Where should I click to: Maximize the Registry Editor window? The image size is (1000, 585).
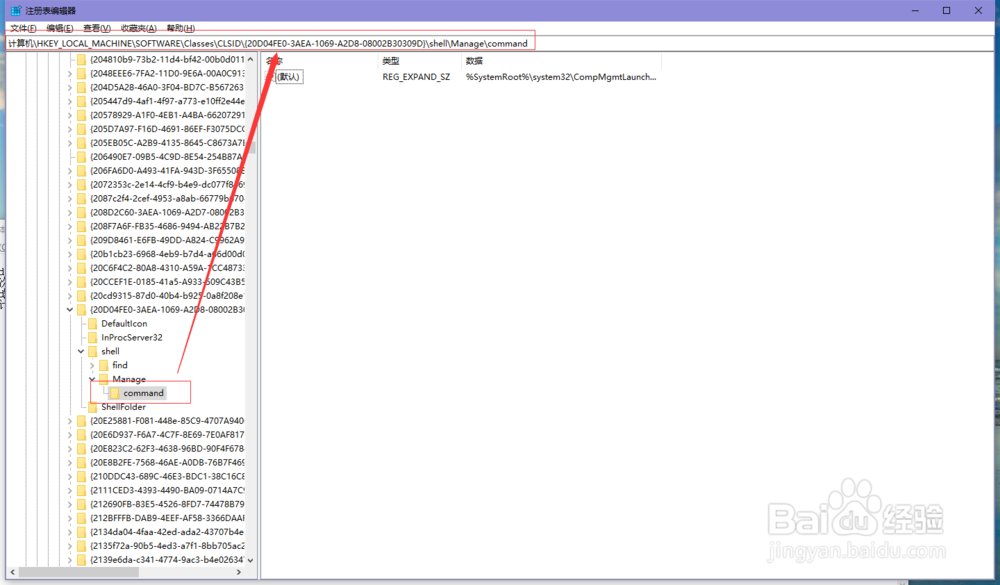(x=946, y=10)
